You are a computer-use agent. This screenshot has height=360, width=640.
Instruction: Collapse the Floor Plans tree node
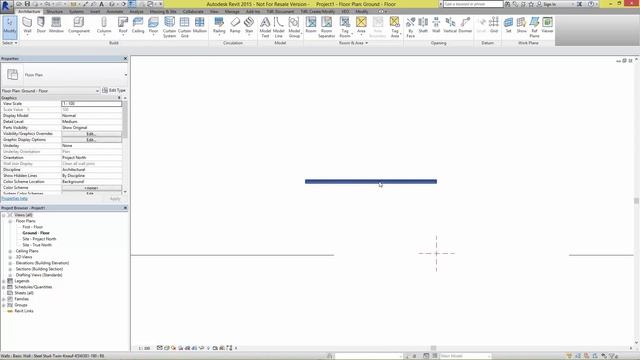pos(10,221)
